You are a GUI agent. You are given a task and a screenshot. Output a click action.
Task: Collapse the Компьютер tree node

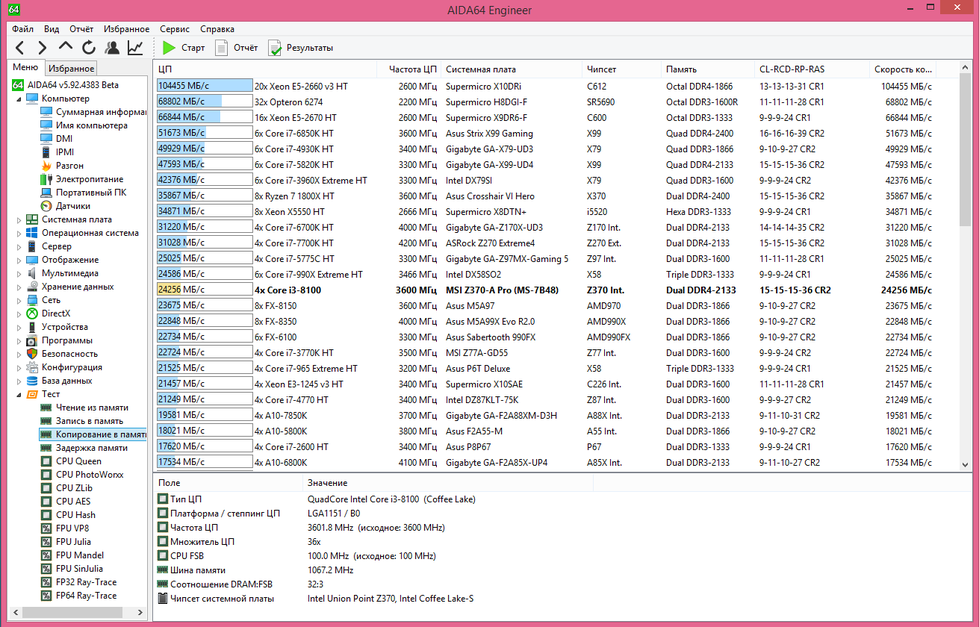coord(19,99)
